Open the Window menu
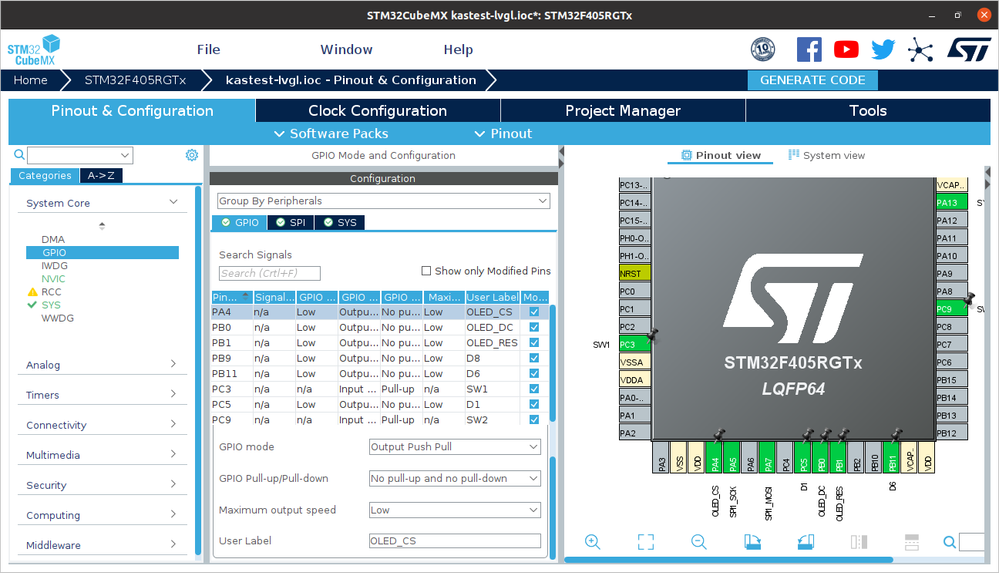This screenshot has width=999, height=573. [346, 49]
